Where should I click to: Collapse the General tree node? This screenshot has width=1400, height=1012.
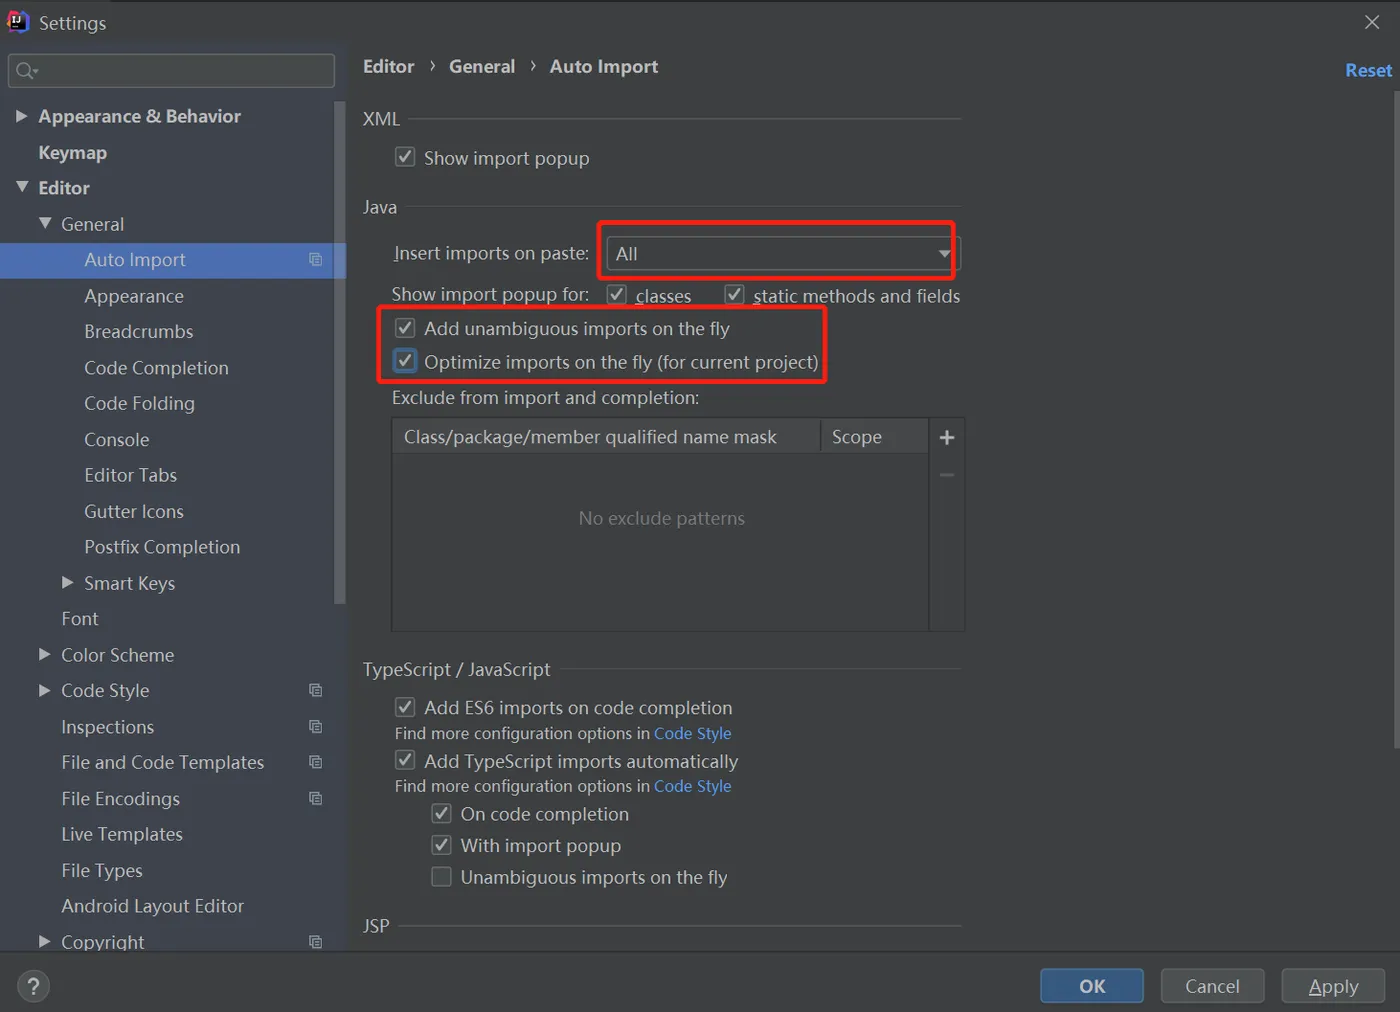click(x=45, y=223)
